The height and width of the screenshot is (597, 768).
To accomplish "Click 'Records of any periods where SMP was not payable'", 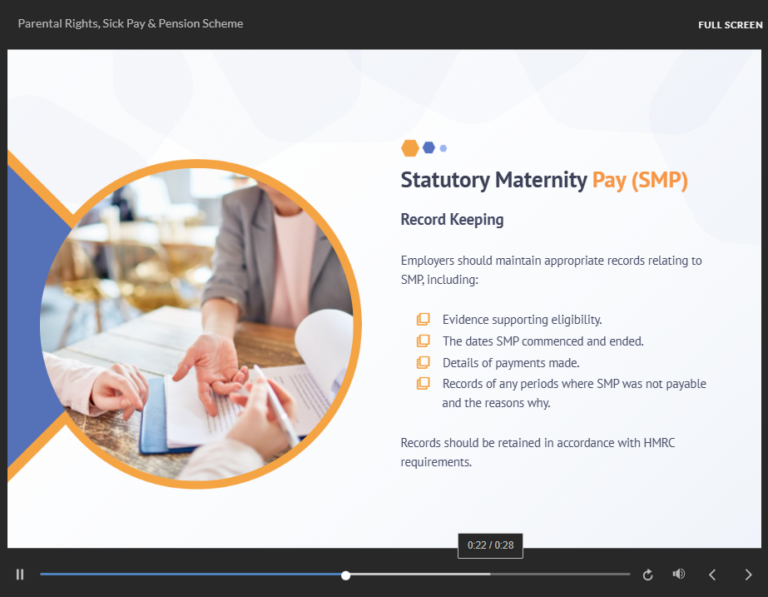I will coord(574,384).
